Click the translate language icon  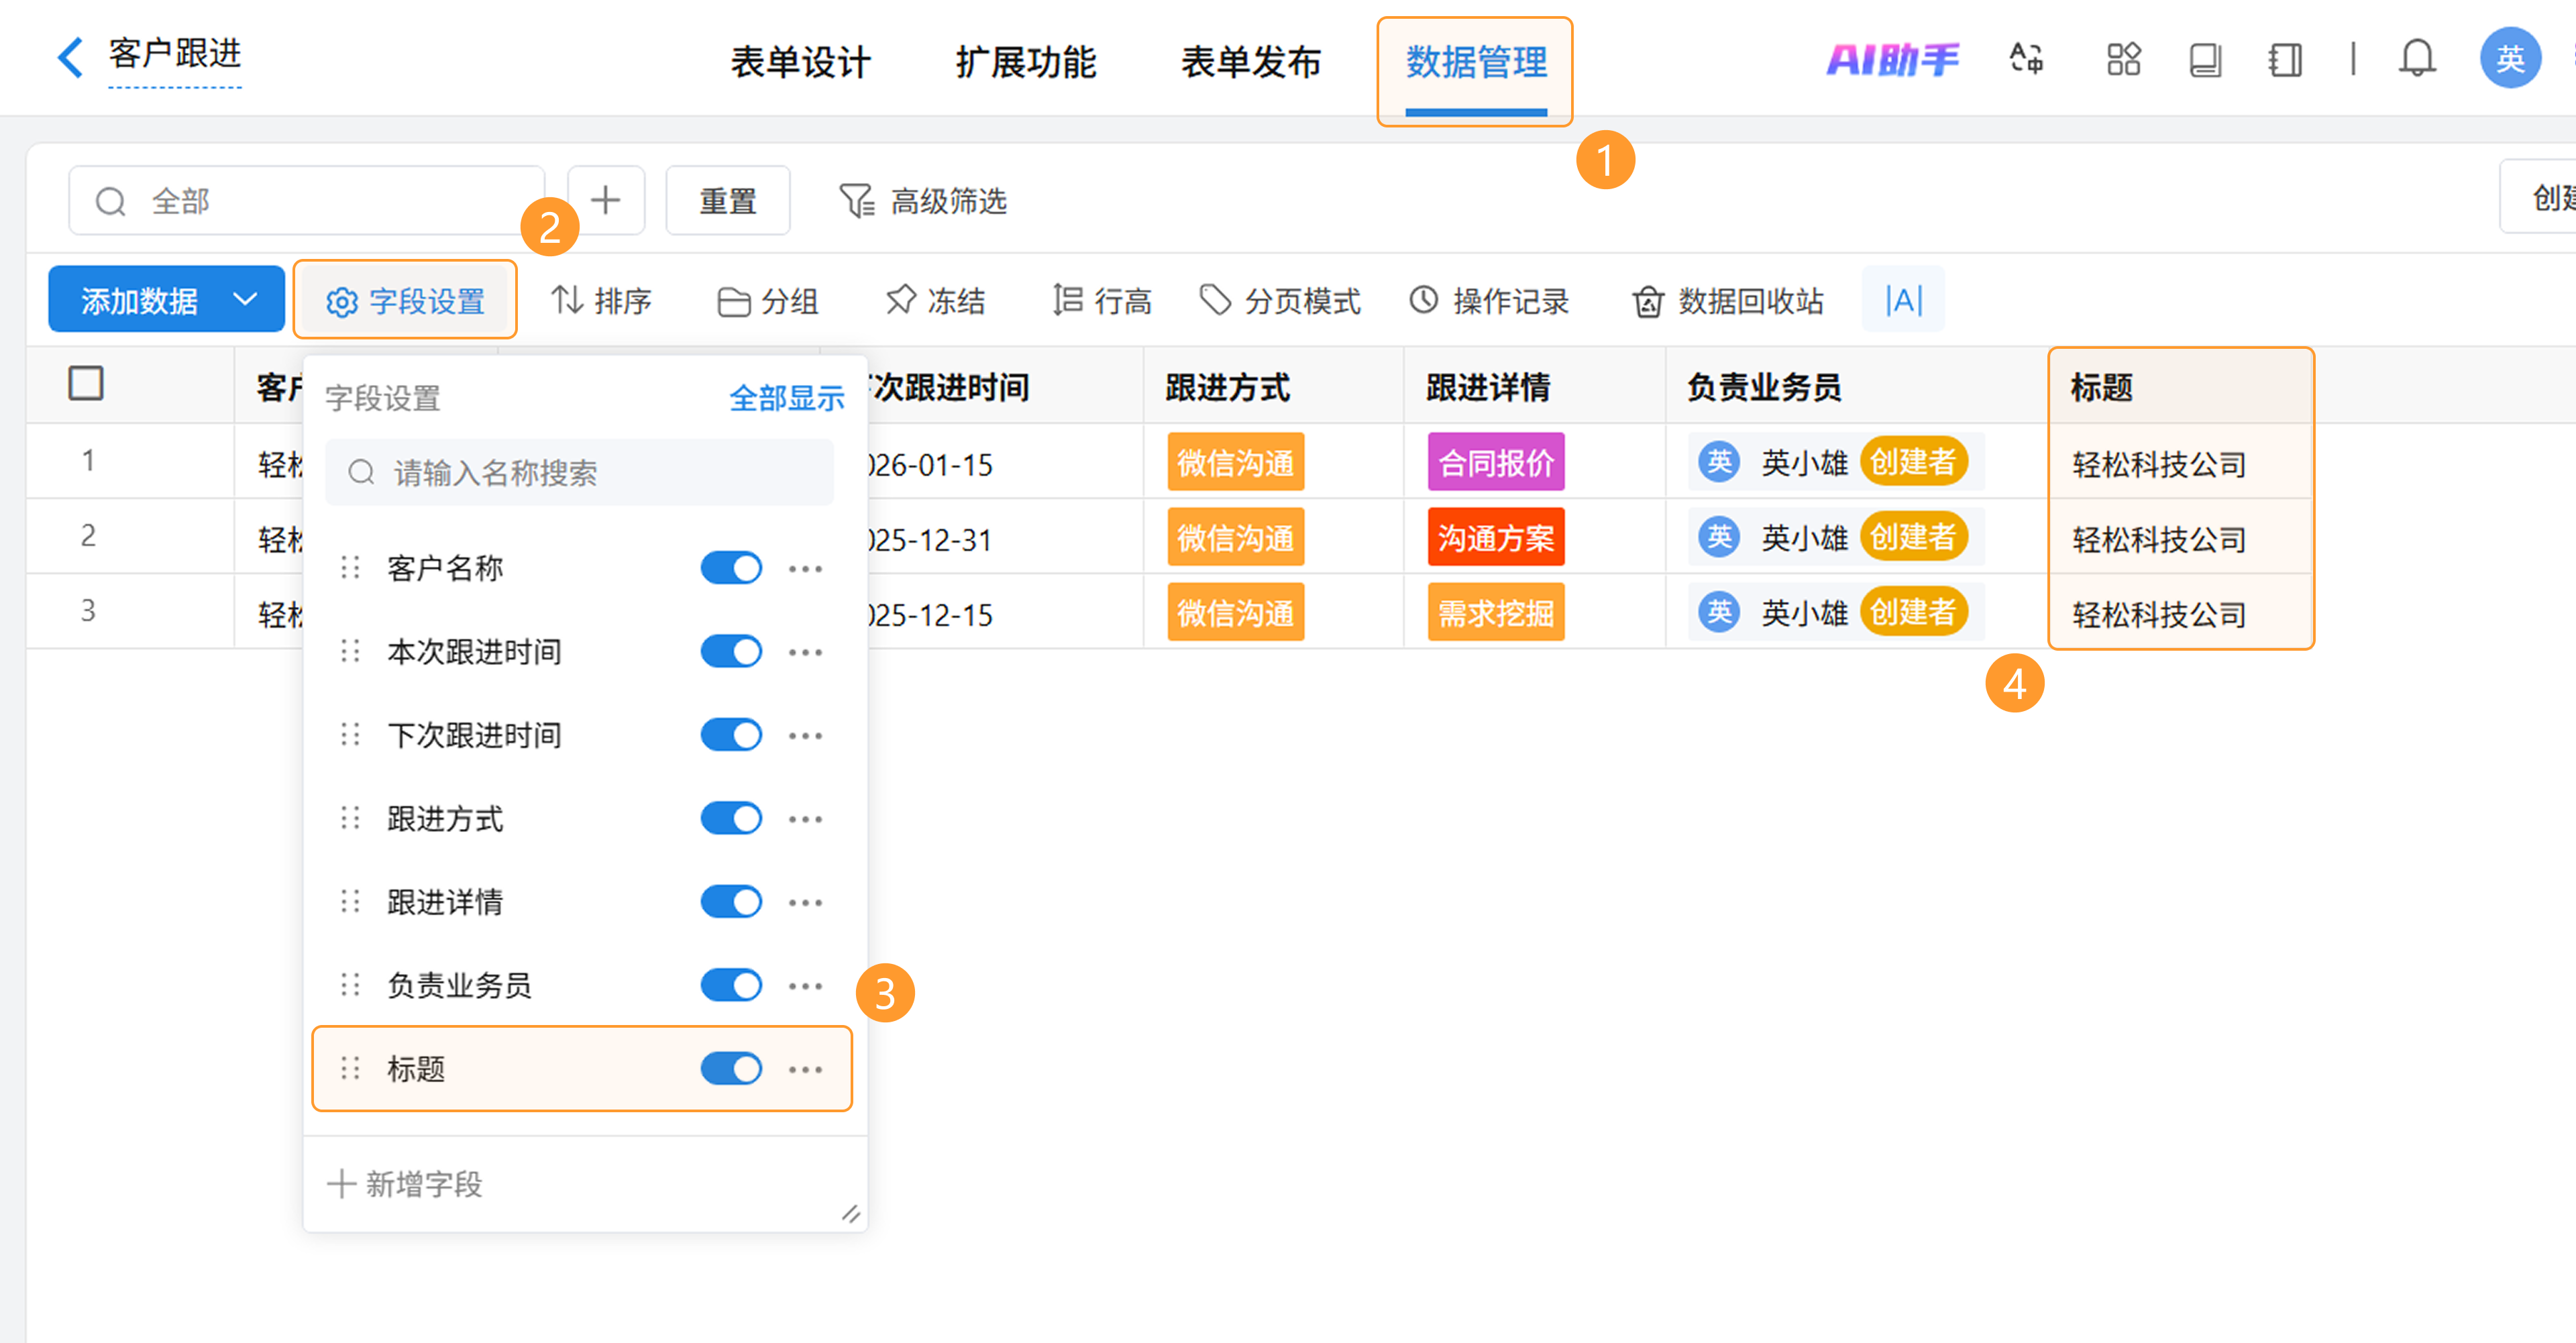[2026, 59]
